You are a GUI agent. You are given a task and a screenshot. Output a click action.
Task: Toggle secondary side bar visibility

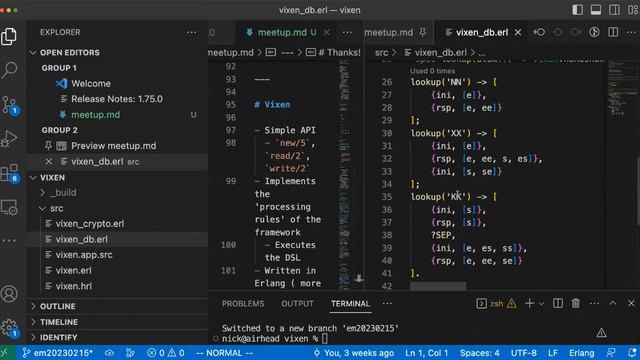[x=614, y=10]
